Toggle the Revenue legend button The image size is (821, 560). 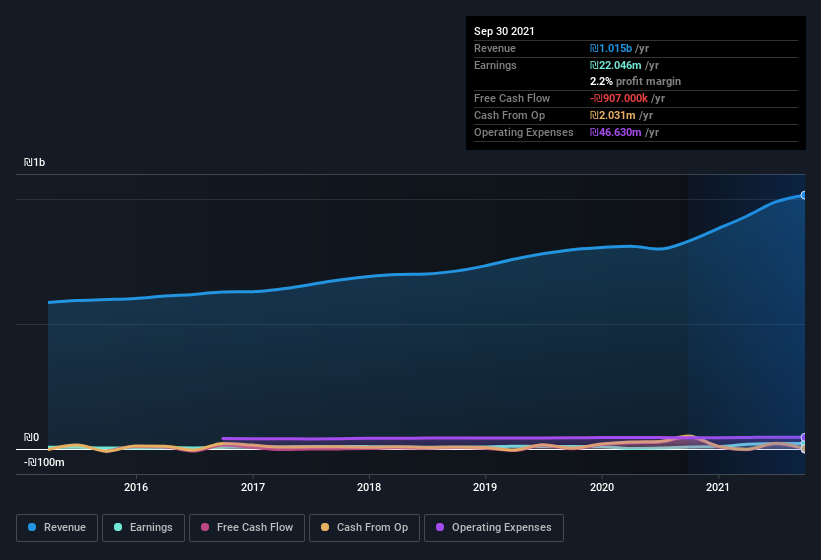[57, 528]
